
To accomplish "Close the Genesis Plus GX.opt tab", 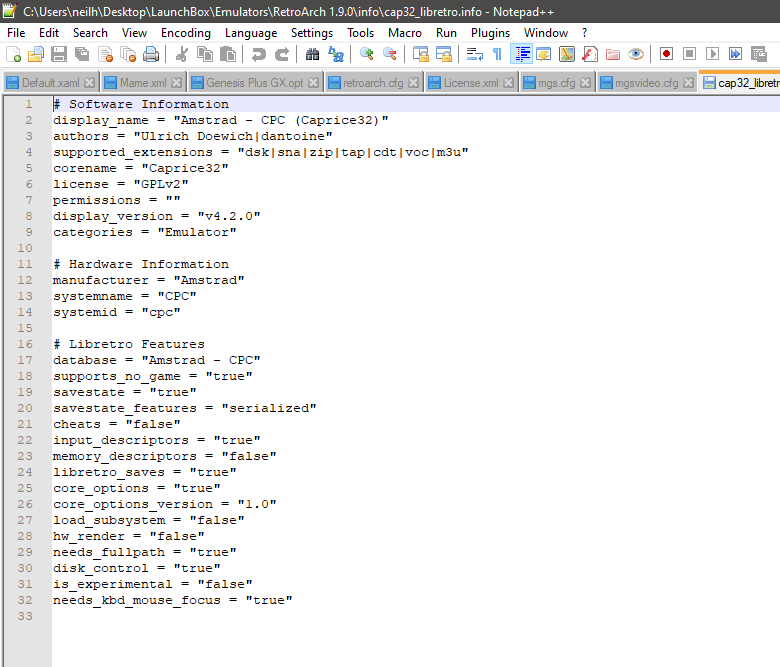I will coord(313,83).
